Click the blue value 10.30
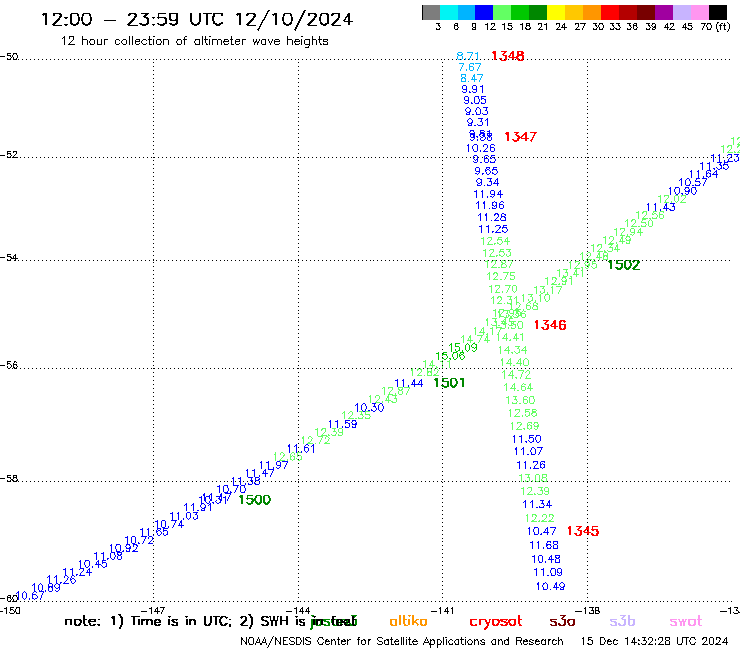Image resolution: width=740 pixels, height=650 pixels. tap(369, 407)
